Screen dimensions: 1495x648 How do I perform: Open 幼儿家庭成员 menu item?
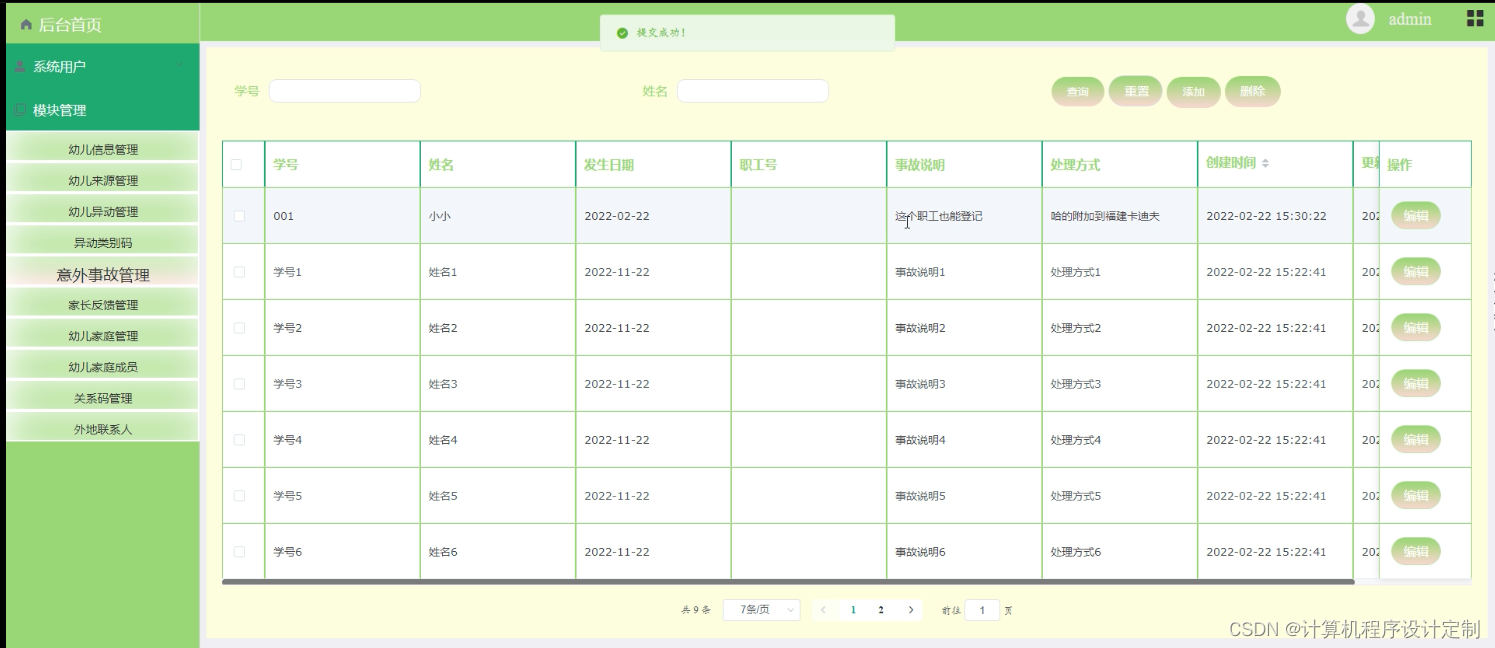(102, 367)
